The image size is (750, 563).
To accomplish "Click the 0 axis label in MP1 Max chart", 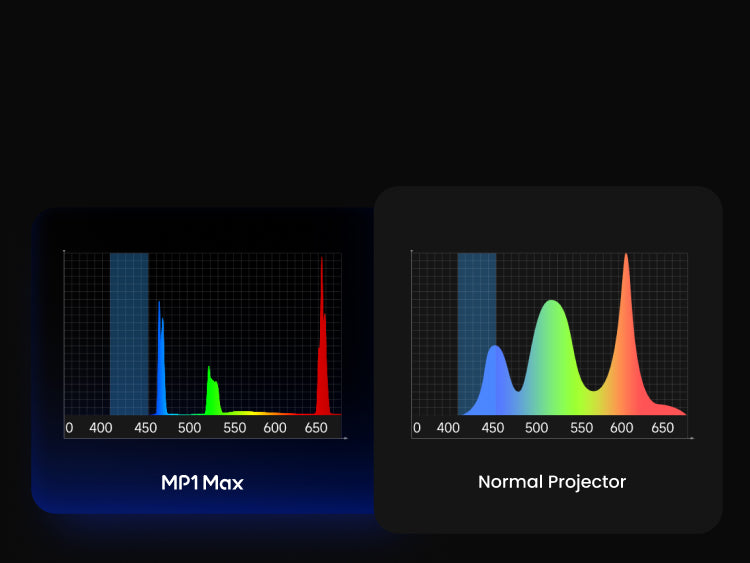I will tap(69, 428).
